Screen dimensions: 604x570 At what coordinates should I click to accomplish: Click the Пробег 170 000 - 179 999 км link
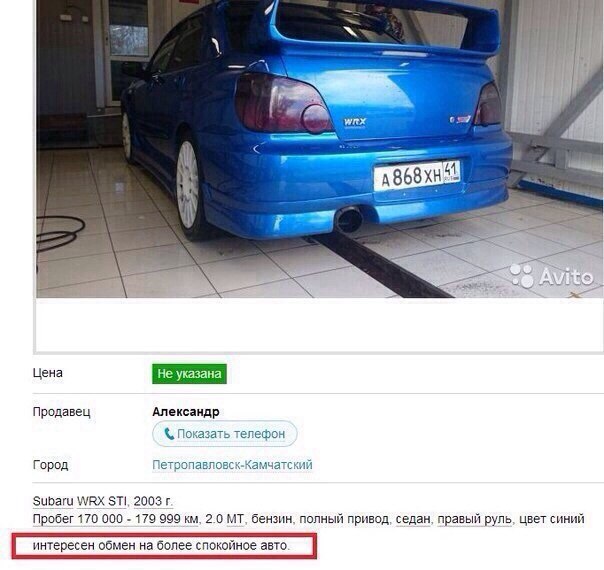(116, 519)
